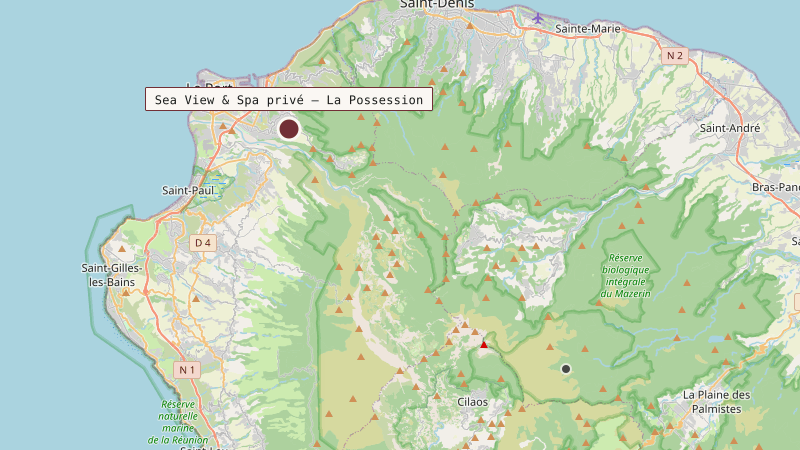This screenshot has height=450, width=800.
Task: Click the Saint-André town label
Action: pyautogui.click(x=730, y=128)
